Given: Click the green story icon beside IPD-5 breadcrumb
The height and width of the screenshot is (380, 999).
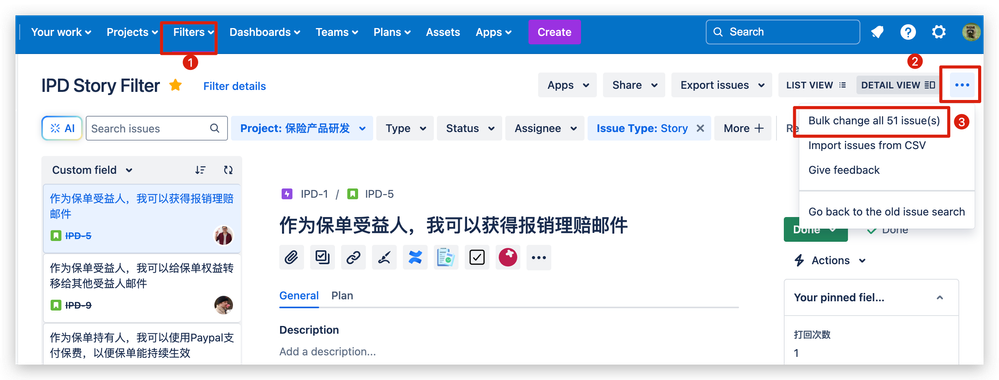Looking at the screenshot, I should (x=352, y=194).
